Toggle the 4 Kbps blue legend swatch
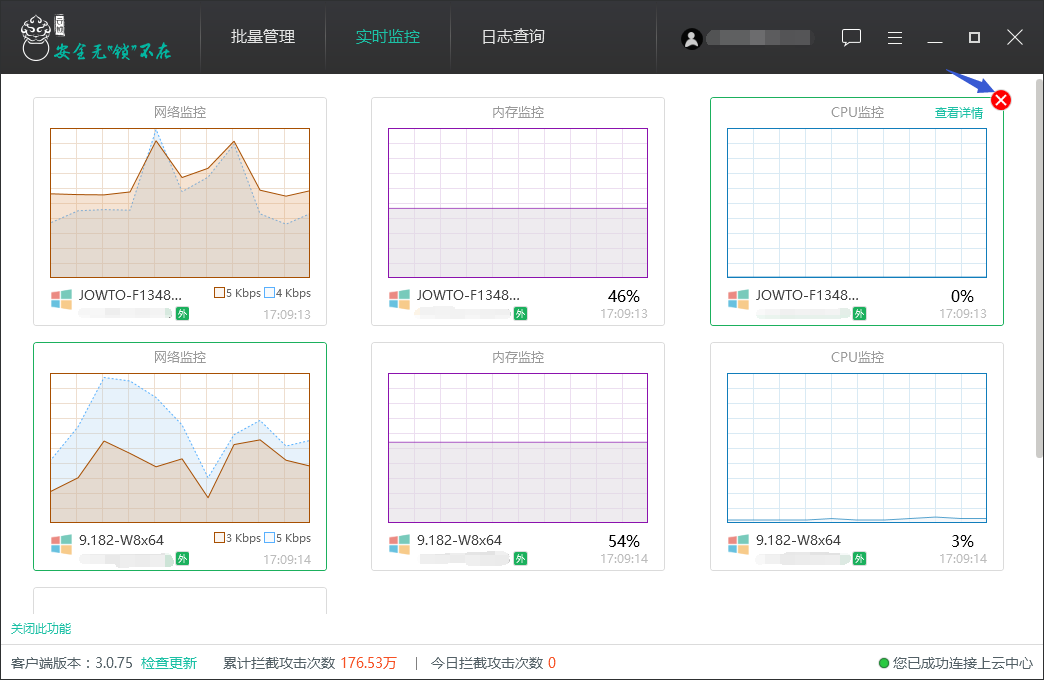The width and height of the screenshot is (1044, 680). click(x=269, y=293)
